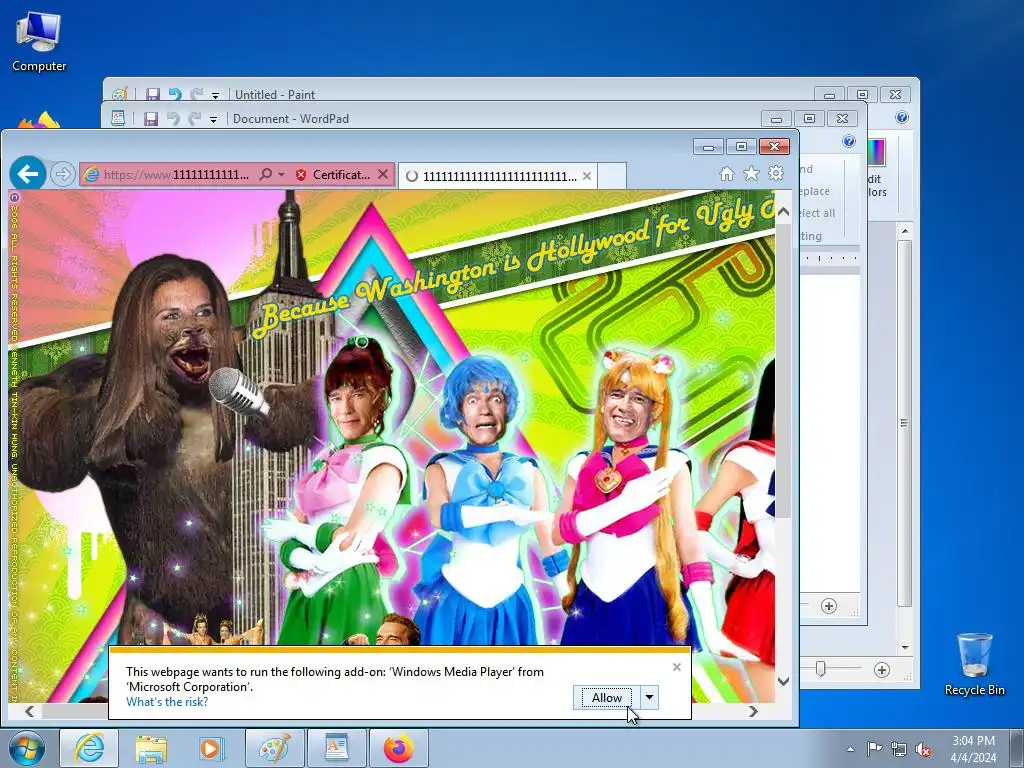Switch to Paint from the taskbar
This screenshot has height=768, width=1024.
coord(274,748)
